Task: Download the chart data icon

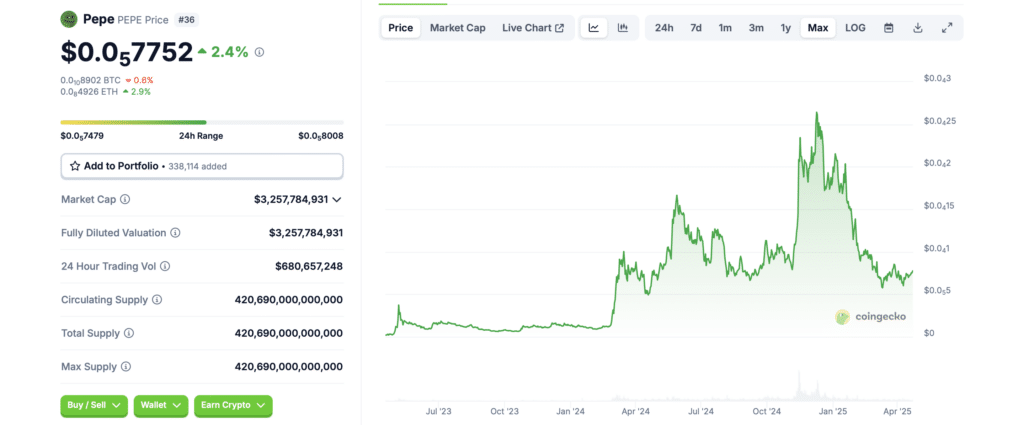Action: (x=918, y=27)
